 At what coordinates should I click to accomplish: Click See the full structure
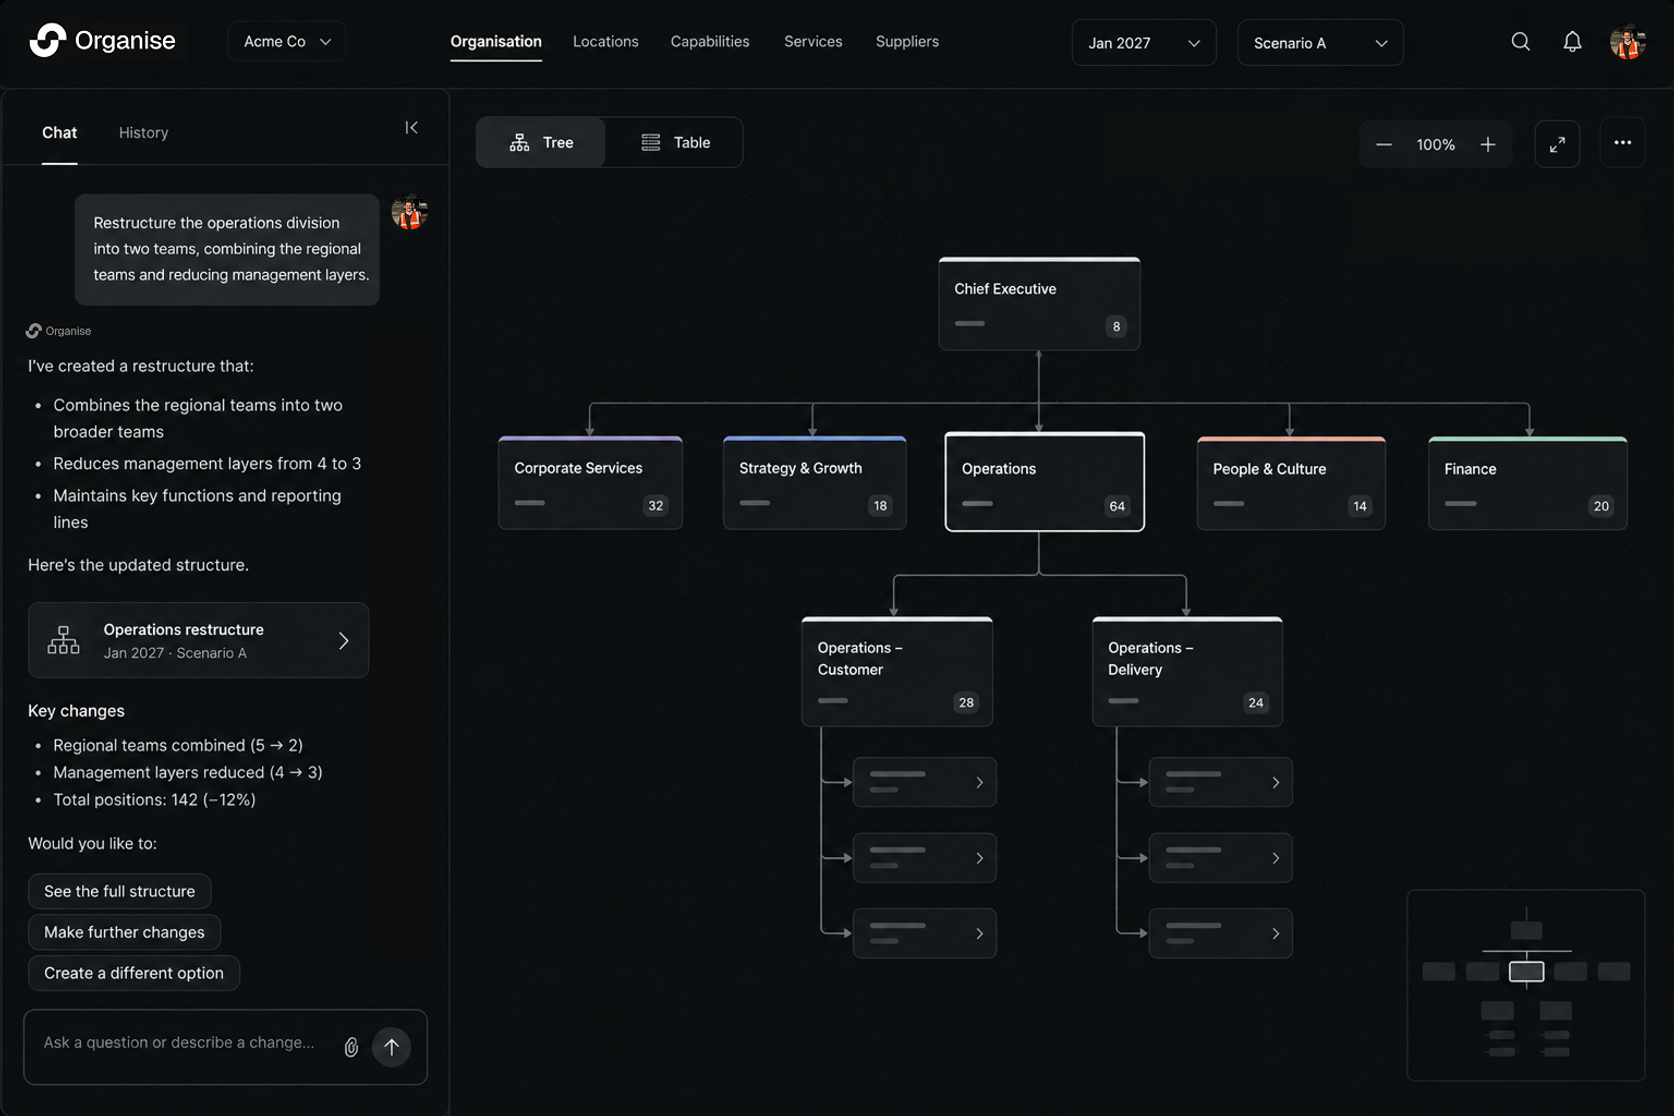pyautogui.click(x=119, y=891)
